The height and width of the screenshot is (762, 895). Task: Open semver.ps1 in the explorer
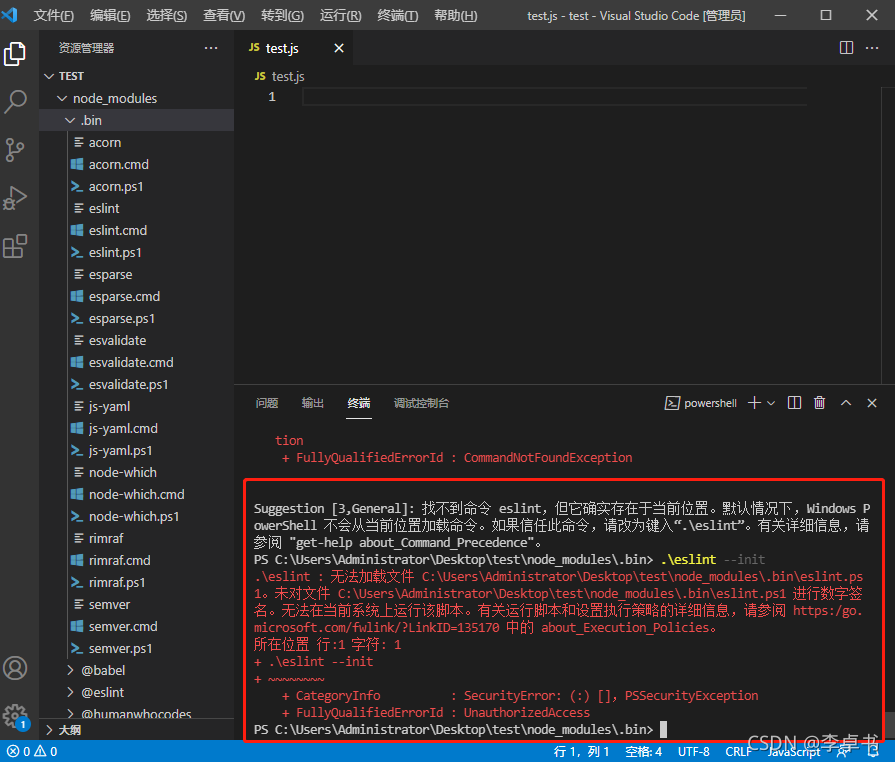(x=137, y=648)
